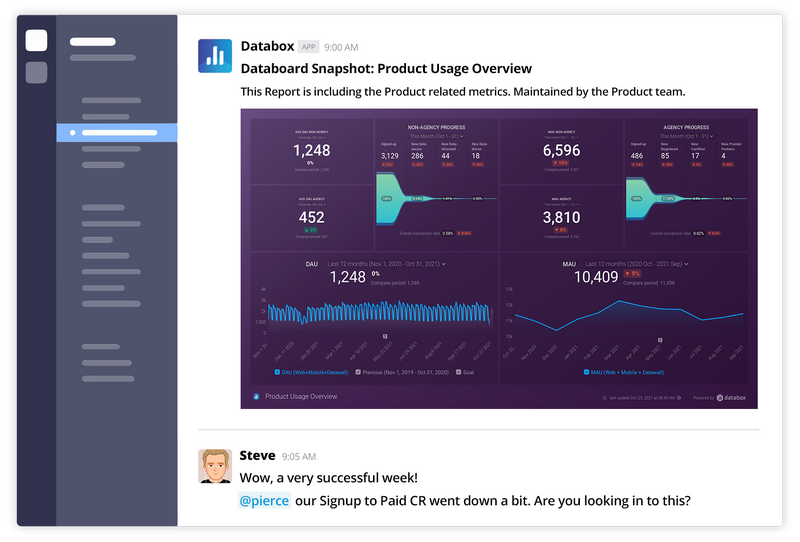Viewport: 800px width, 542px height.
Task: Select the gray workspace square in sidebar
Action: pos(36,72)
